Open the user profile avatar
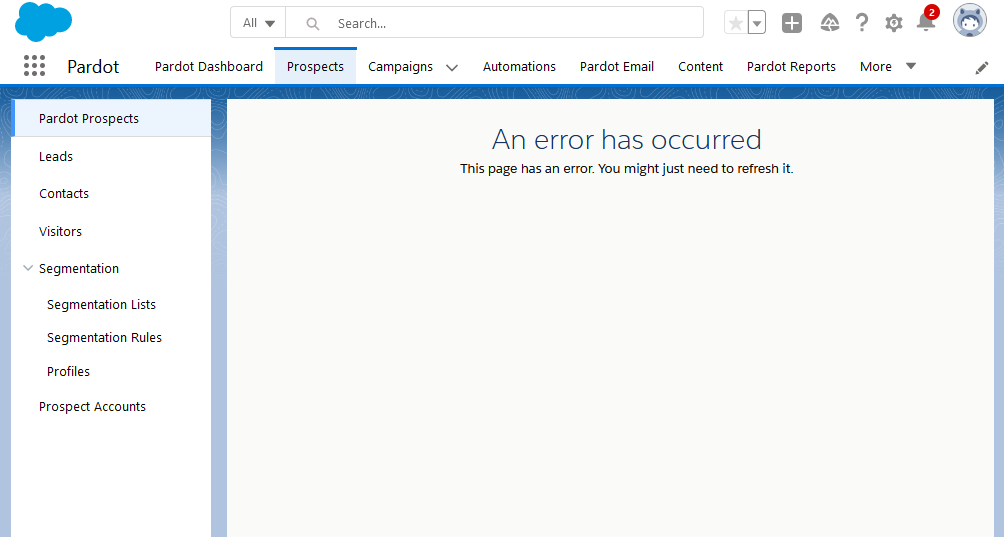This screenshot has width=1004, height=537. point(970,21)
